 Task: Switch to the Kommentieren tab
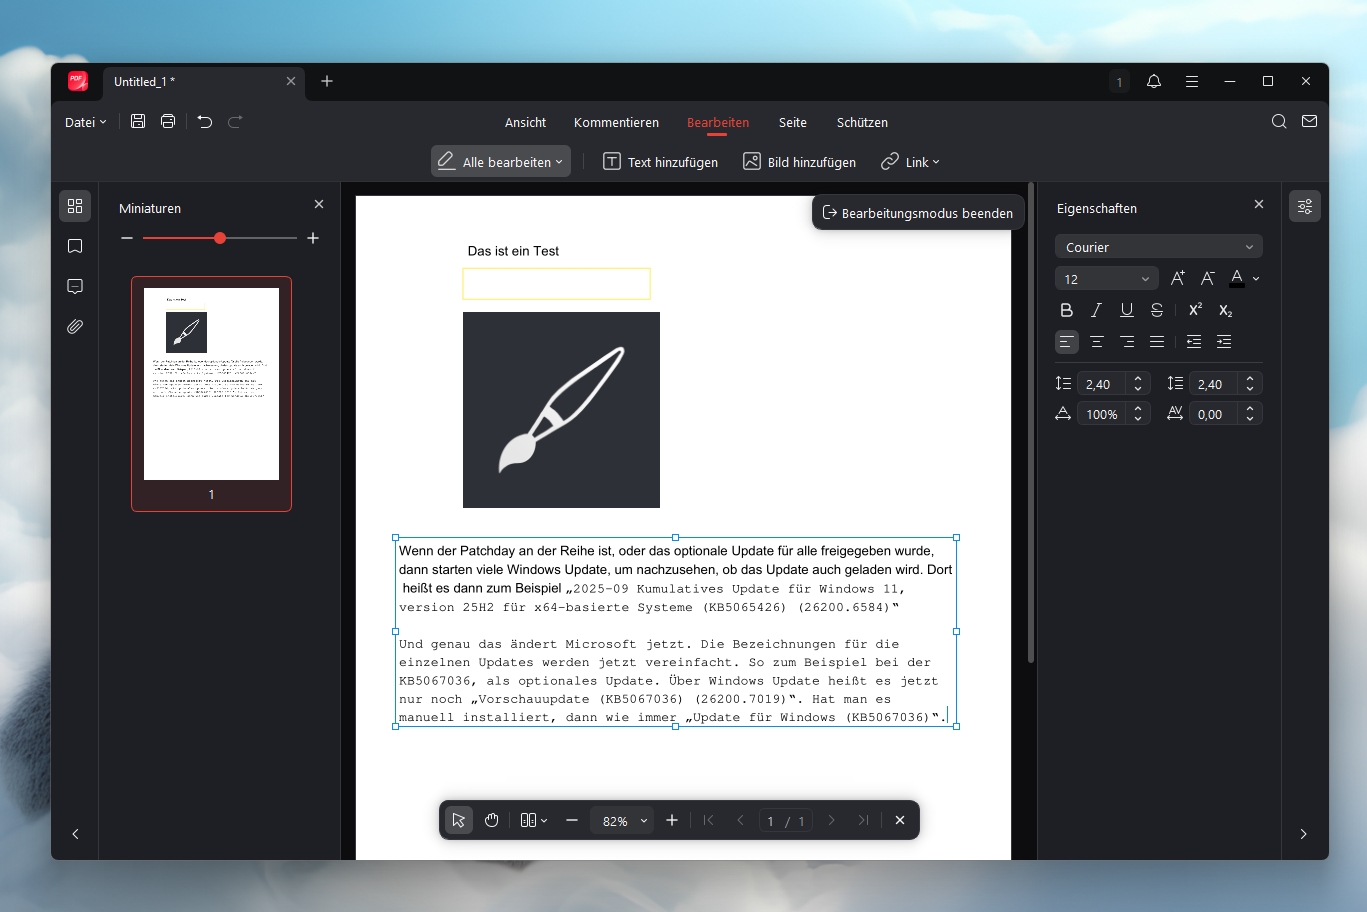[x=616, y=123]
